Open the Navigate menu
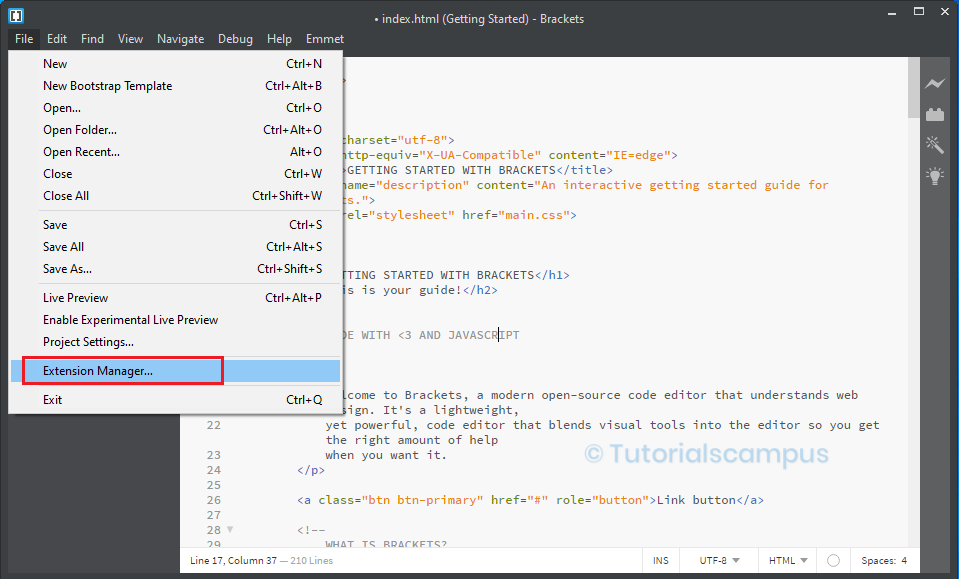Image resolution: width=959 pixels, height=579 pixels. [x=180, y=39]
